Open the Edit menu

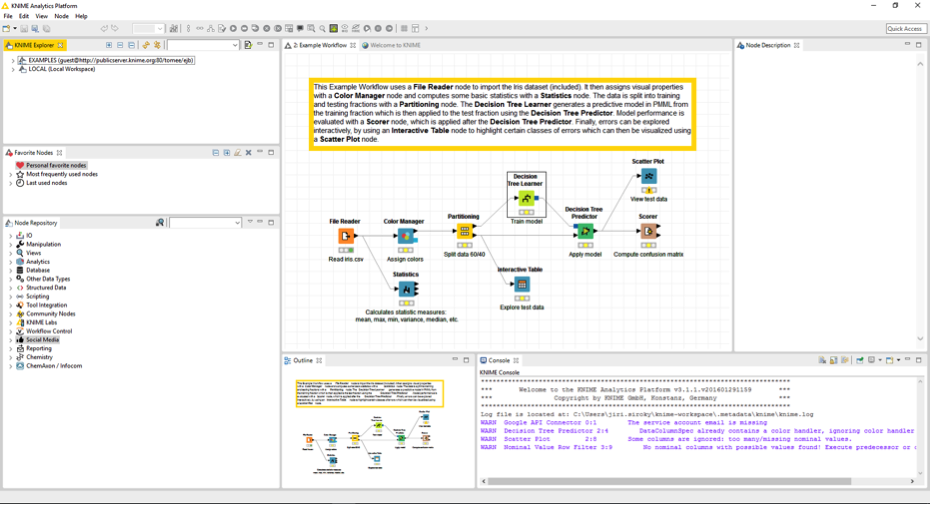coord(24,16)
